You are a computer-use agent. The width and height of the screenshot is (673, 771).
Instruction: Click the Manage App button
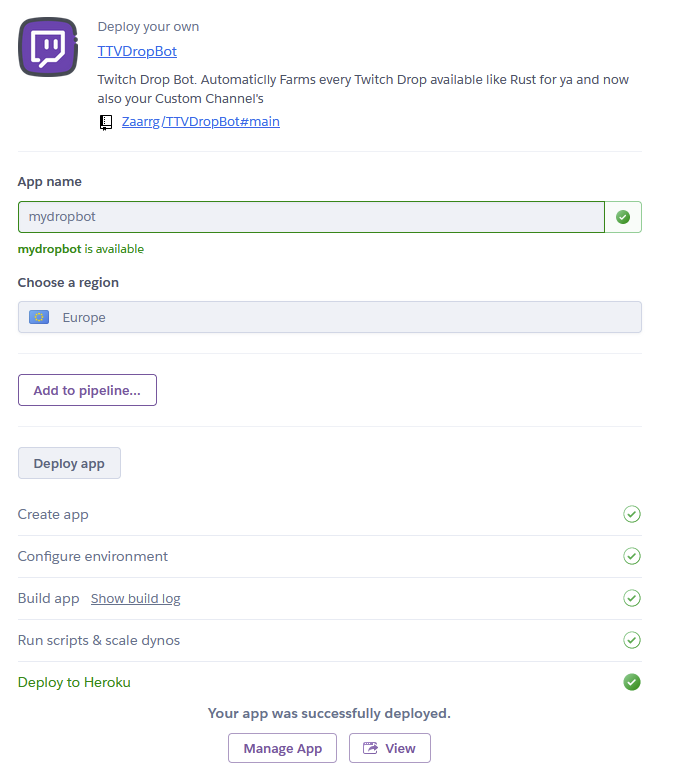282,748
